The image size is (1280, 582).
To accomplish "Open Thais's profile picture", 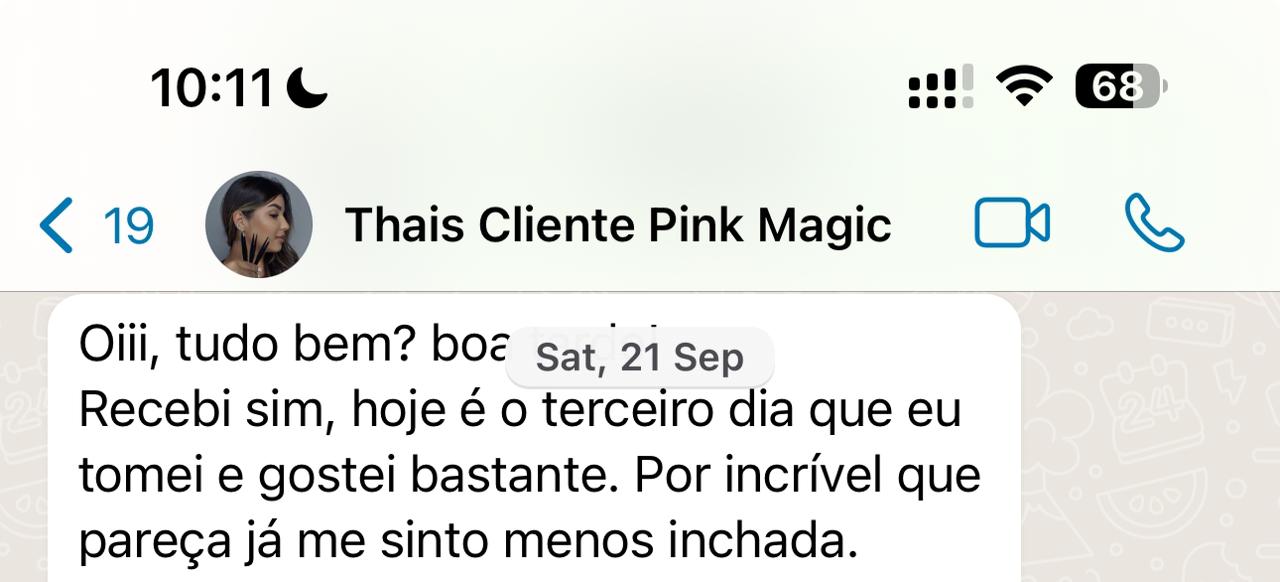I will 259,224.
